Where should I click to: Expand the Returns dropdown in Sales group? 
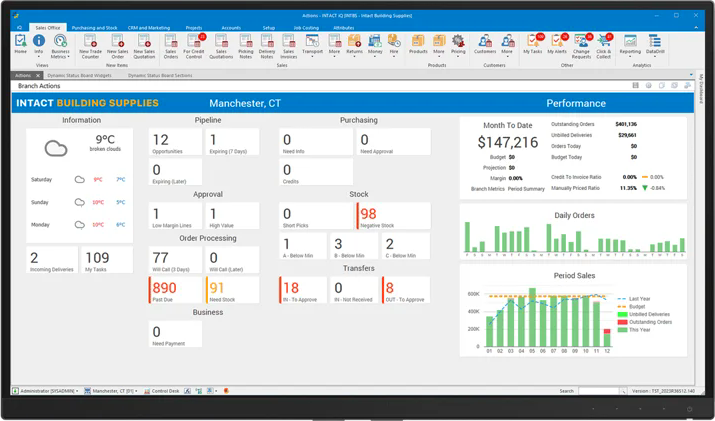[354, 57]
